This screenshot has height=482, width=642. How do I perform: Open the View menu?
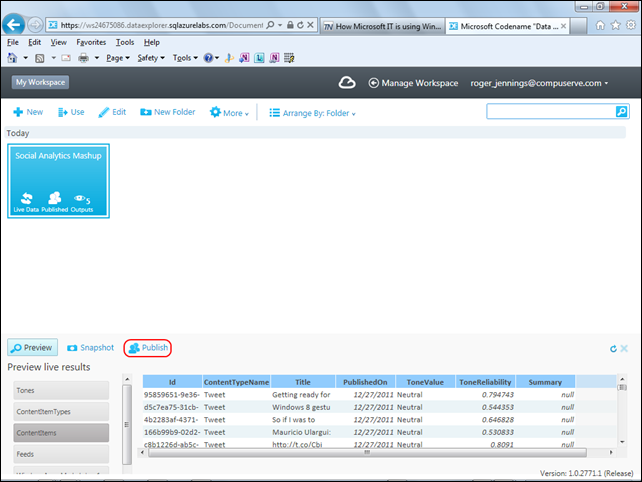point(59,42)
